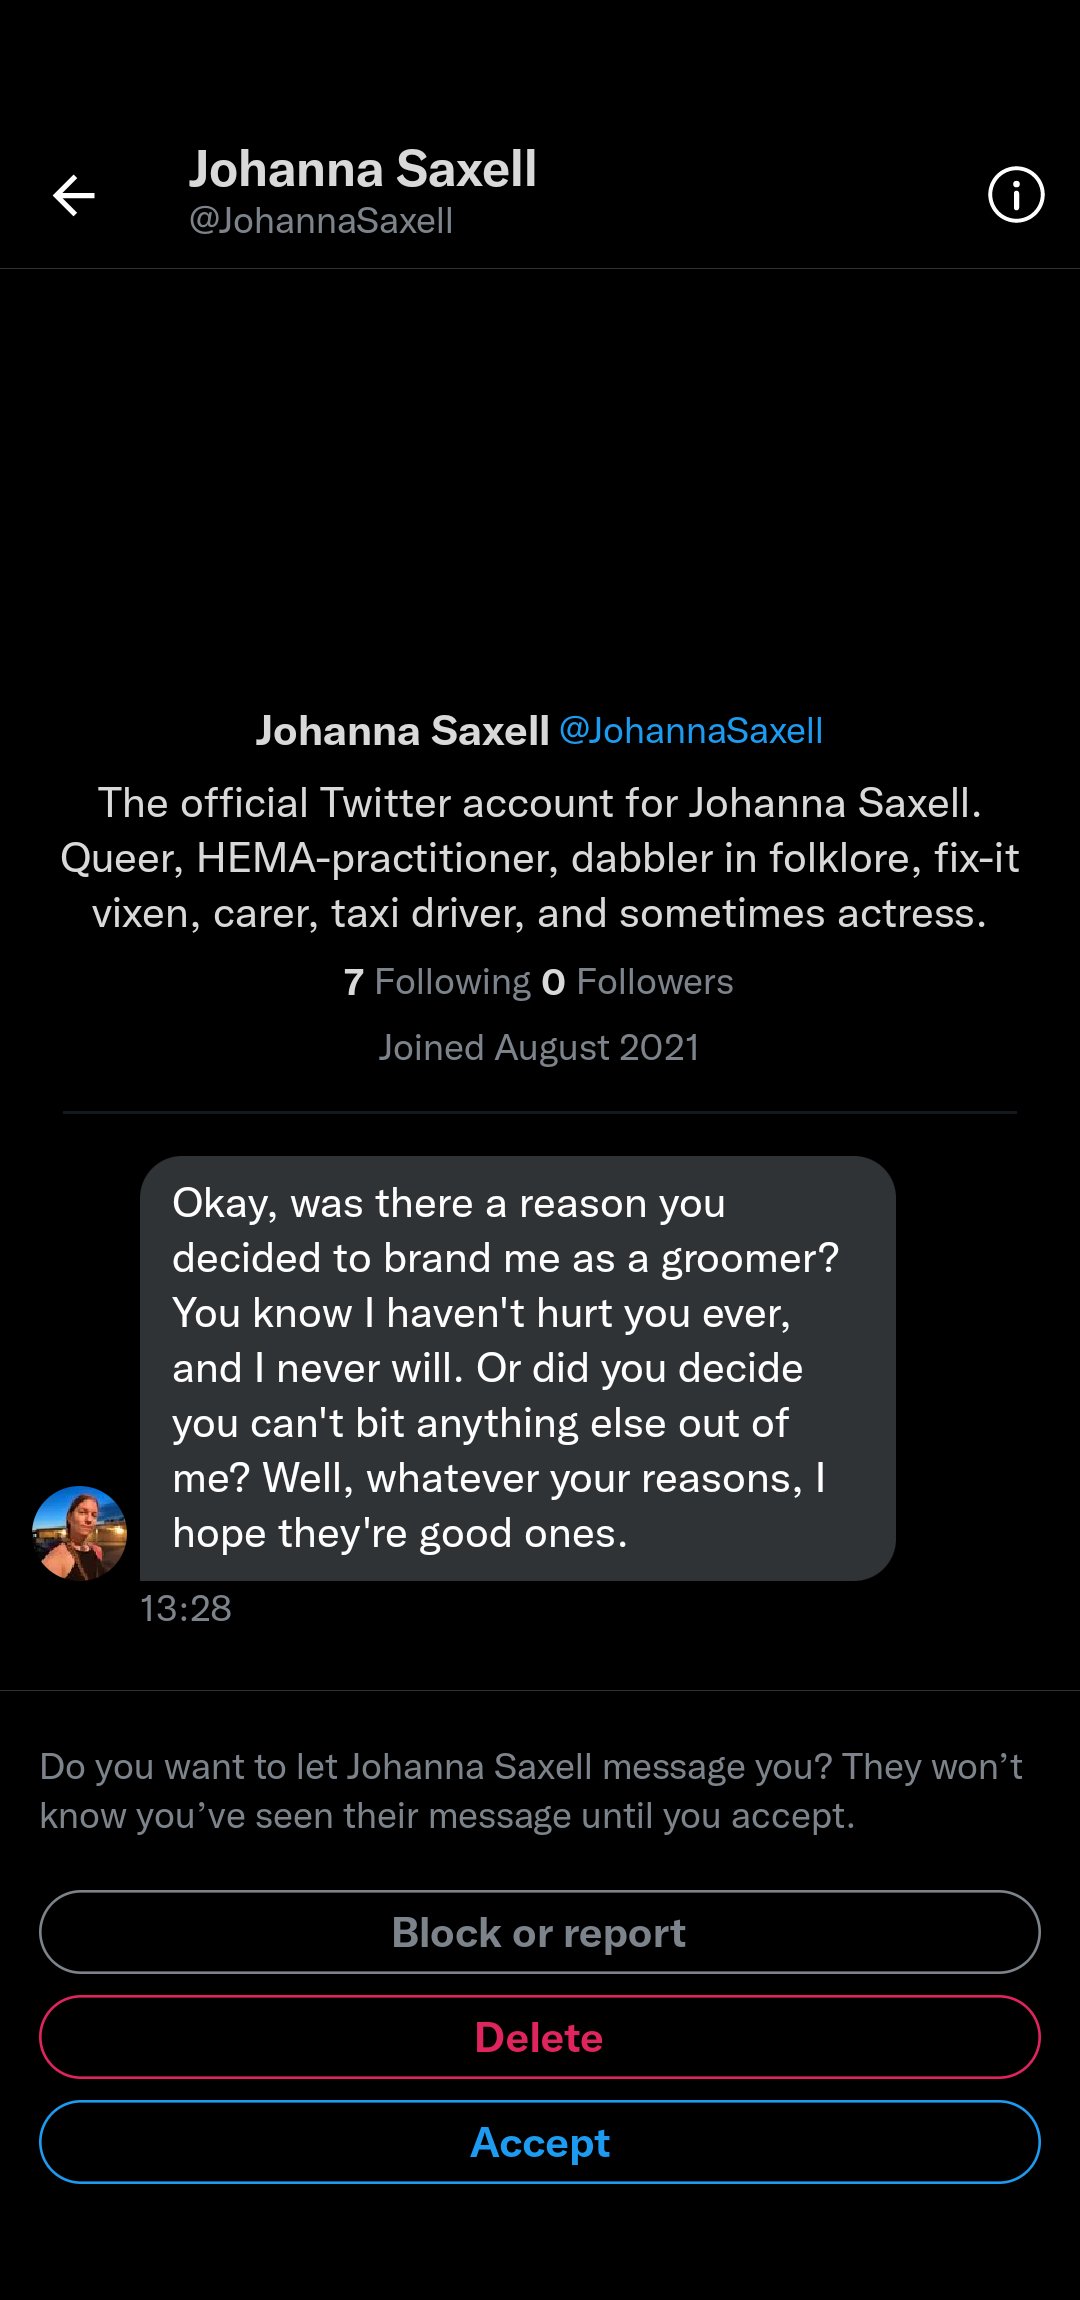Tap the grey @JohannaSaxell handle in header
Screen dimensions: 1080x2300
coord(321,221)
